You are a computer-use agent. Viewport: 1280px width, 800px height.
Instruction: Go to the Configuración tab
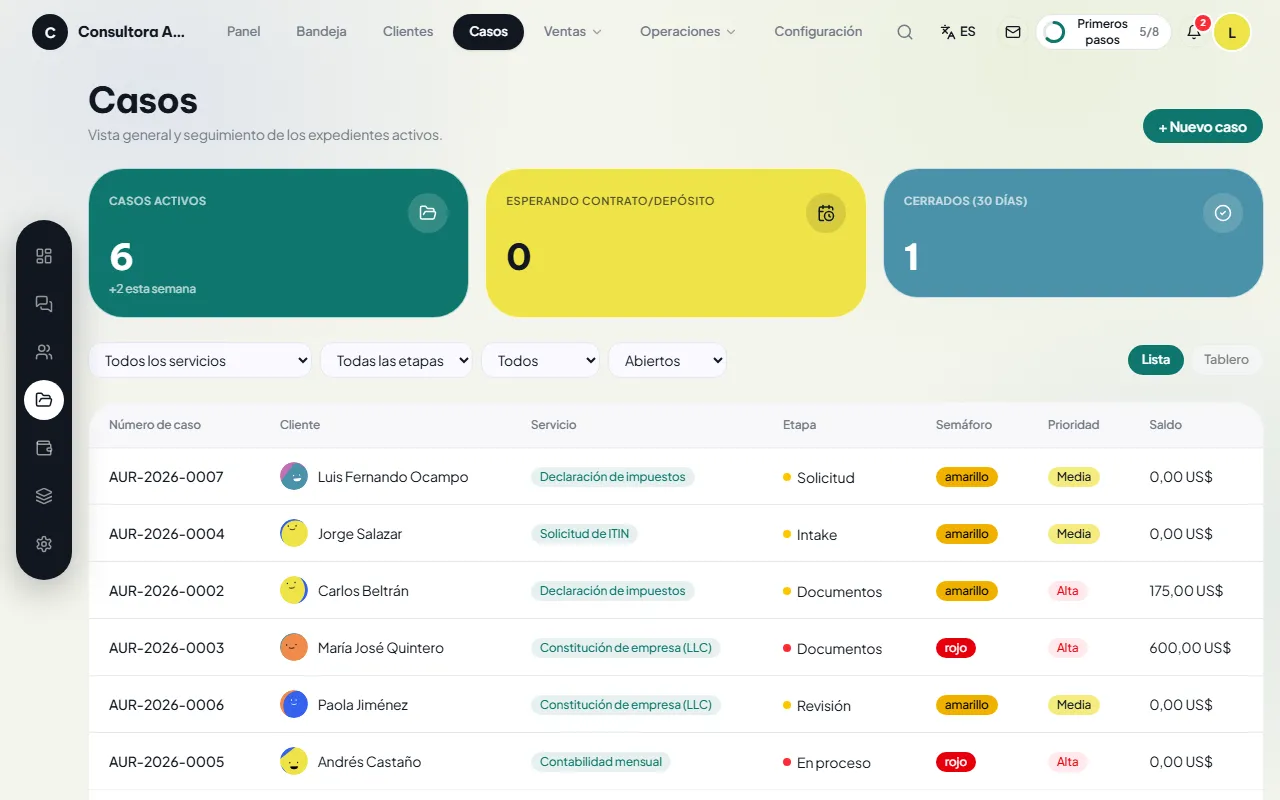coord(818,32)
